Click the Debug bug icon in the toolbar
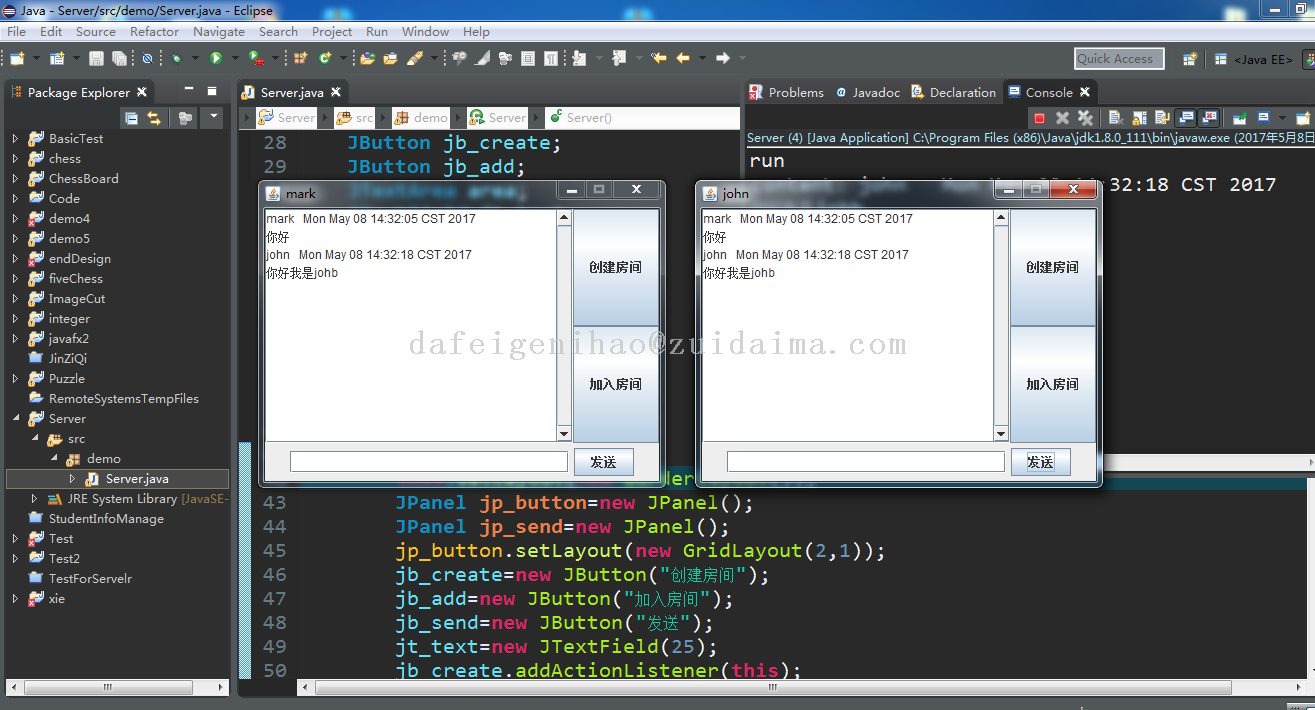Screen dimensions: 1315x710 click(x=175, y=58)
